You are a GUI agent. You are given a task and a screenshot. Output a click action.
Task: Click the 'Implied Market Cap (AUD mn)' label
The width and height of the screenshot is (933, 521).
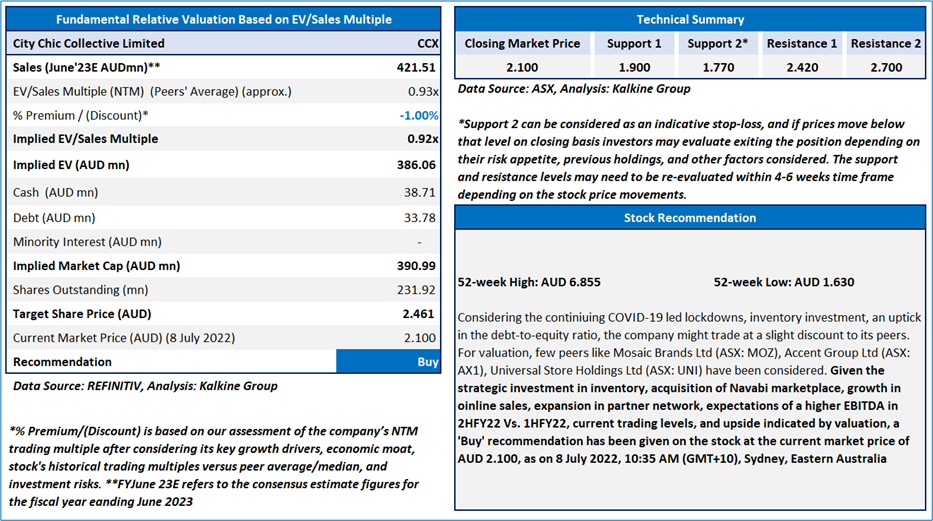point(96,266)
